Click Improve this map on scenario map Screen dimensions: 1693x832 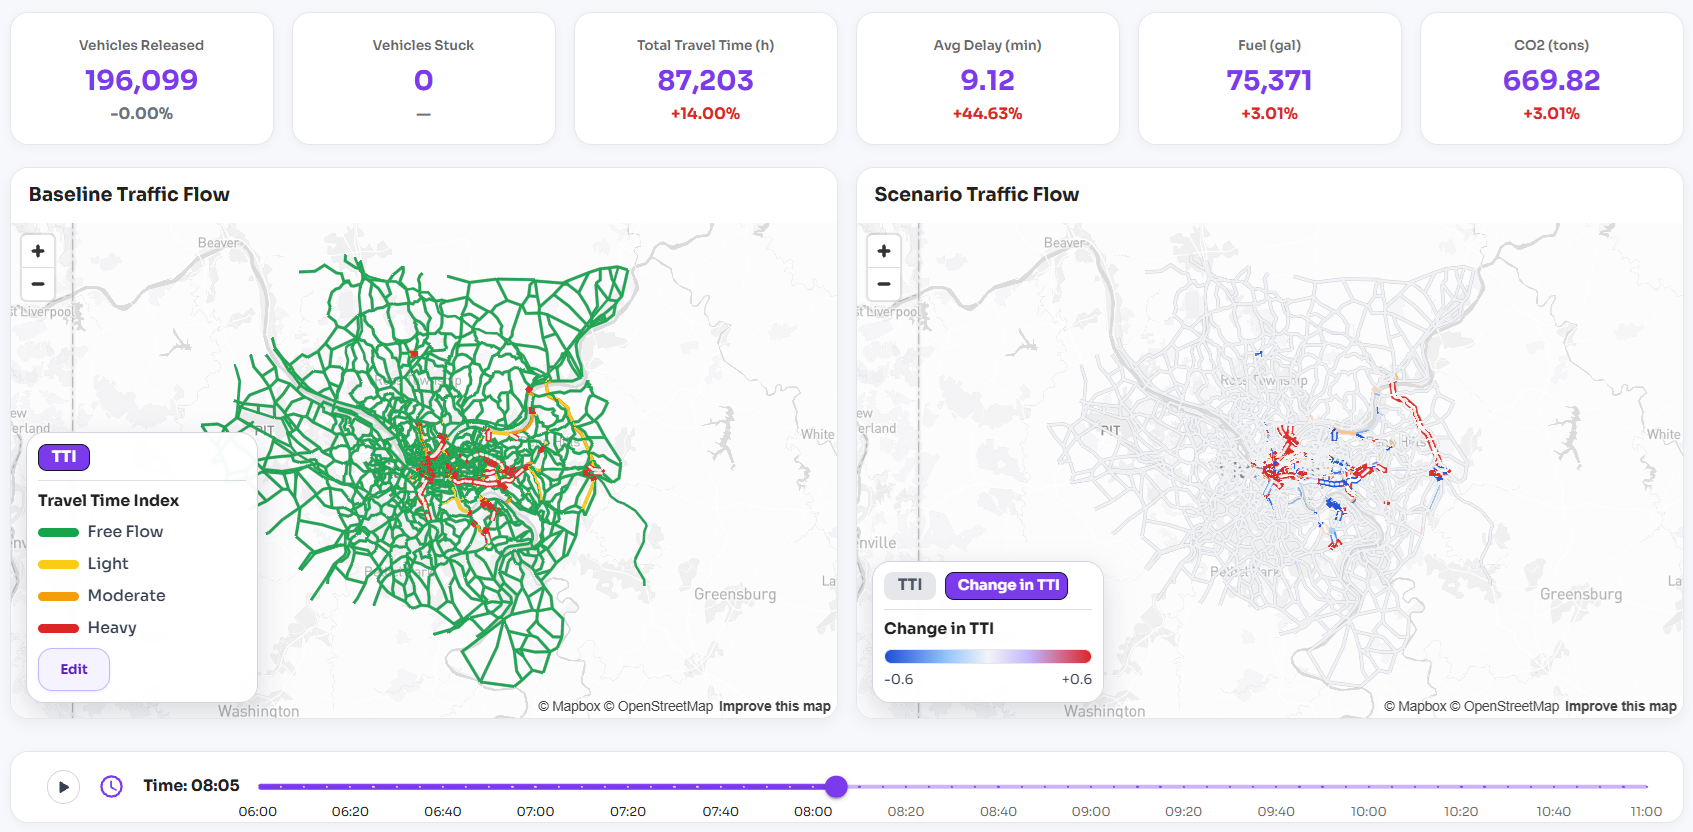[1621, 706]
